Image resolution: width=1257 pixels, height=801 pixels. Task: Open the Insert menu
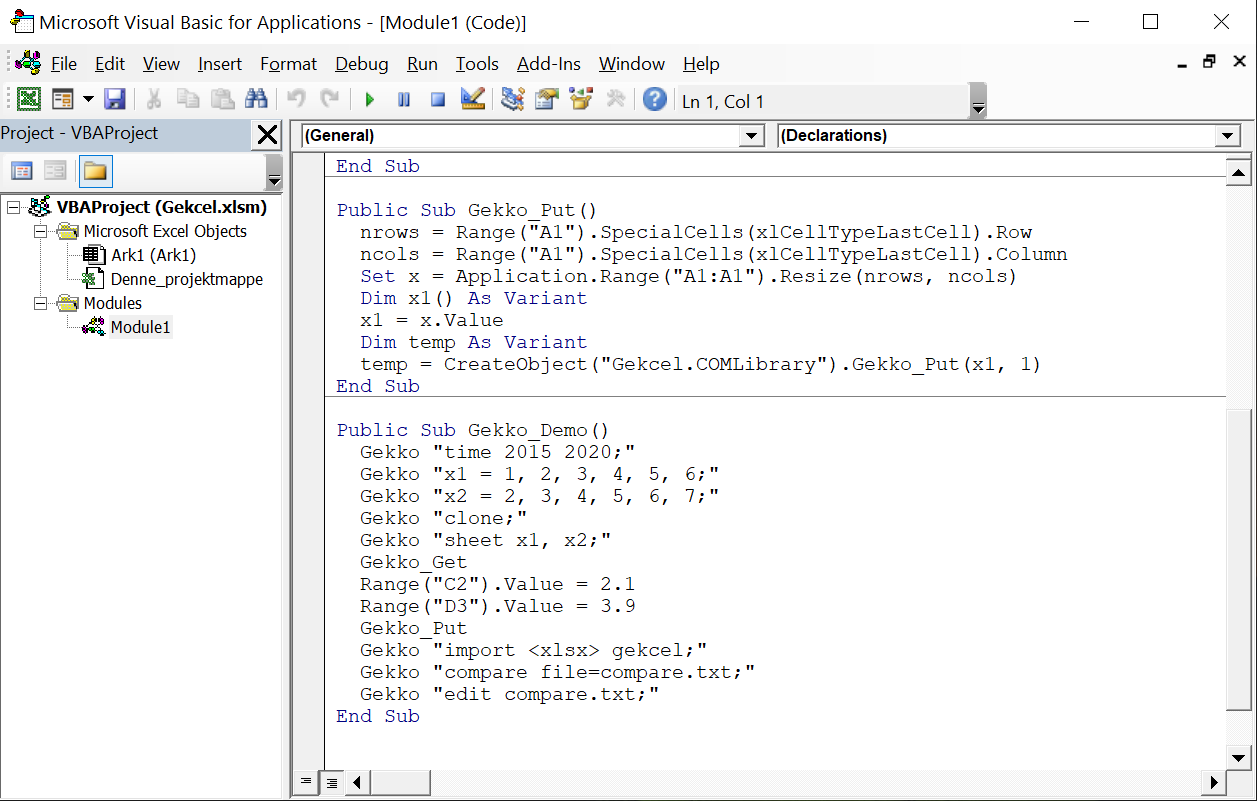click(x=220, y=64)
